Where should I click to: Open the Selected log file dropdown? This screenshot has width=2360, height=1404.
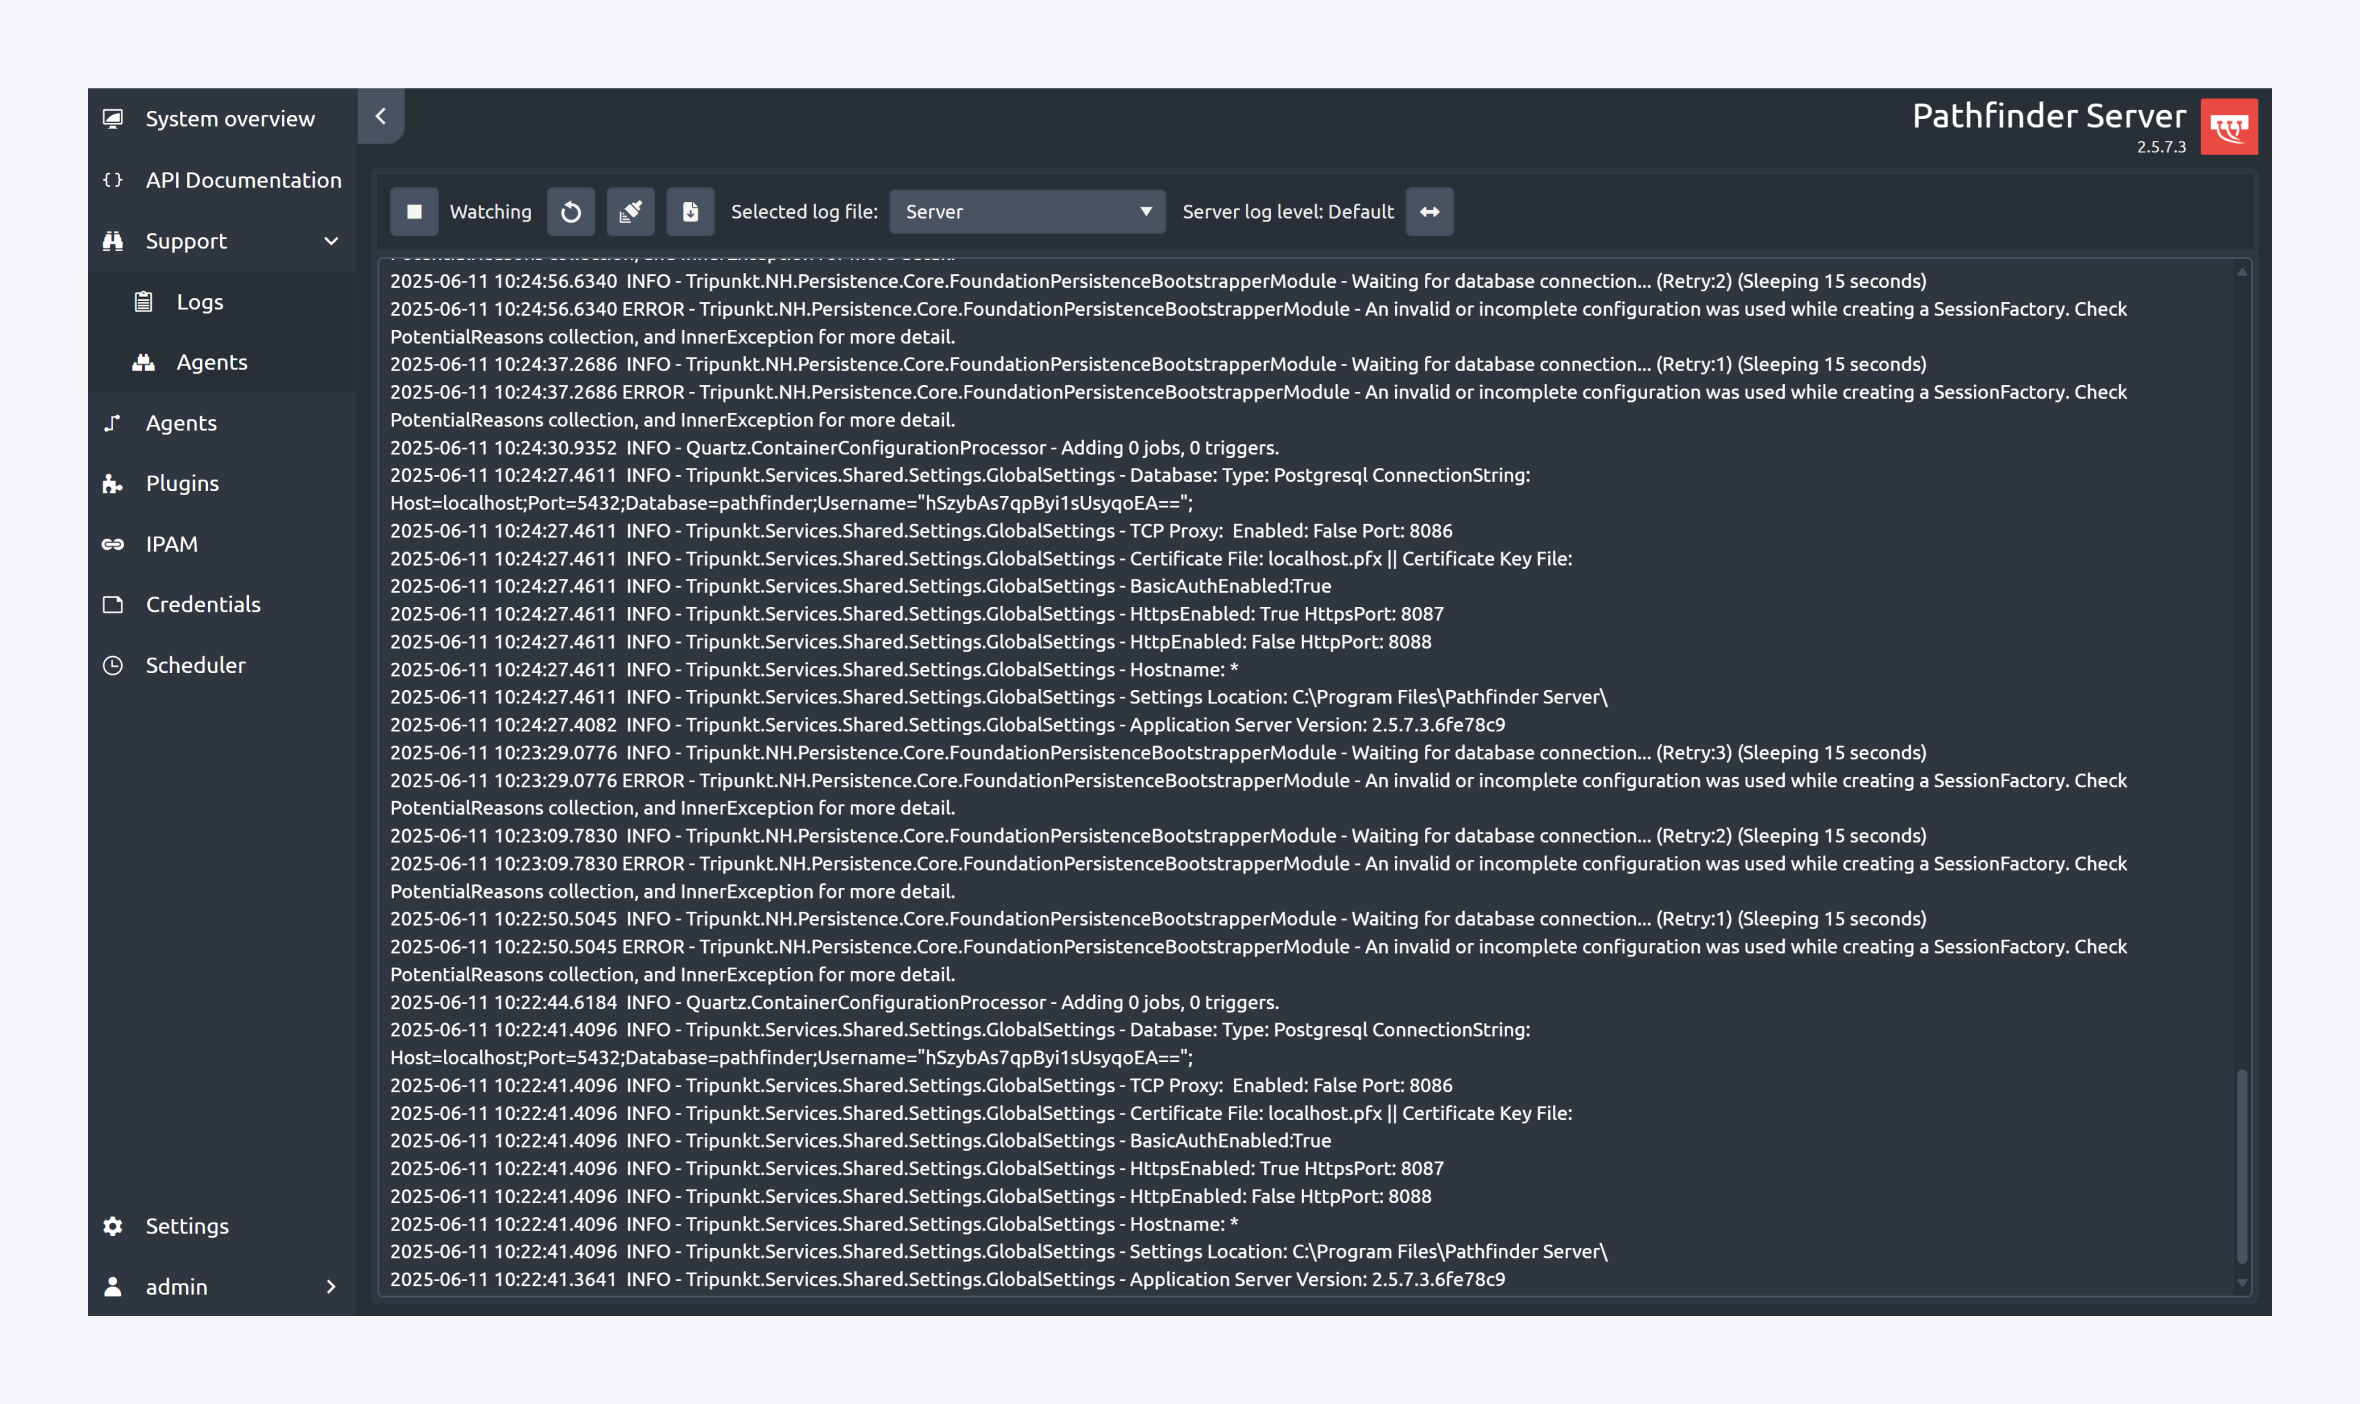[1027, 211]
